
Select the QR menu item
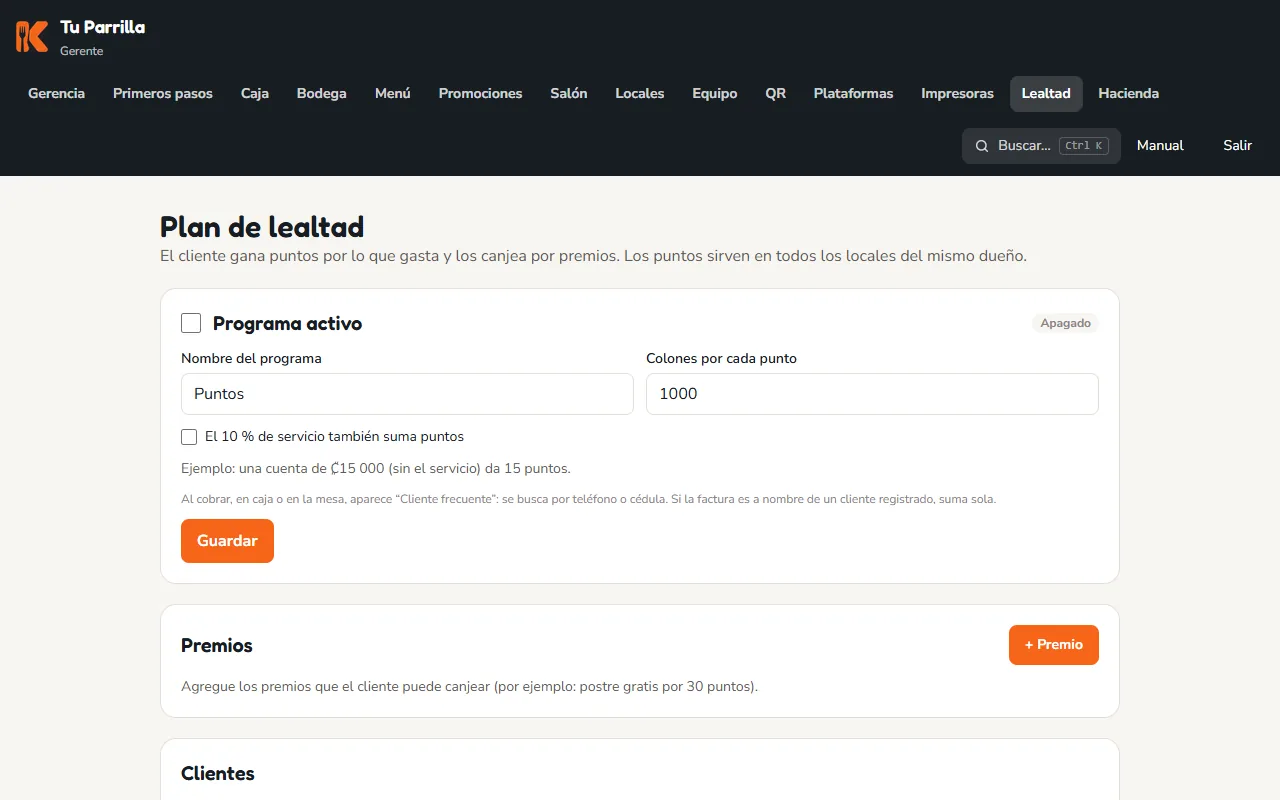776,93
